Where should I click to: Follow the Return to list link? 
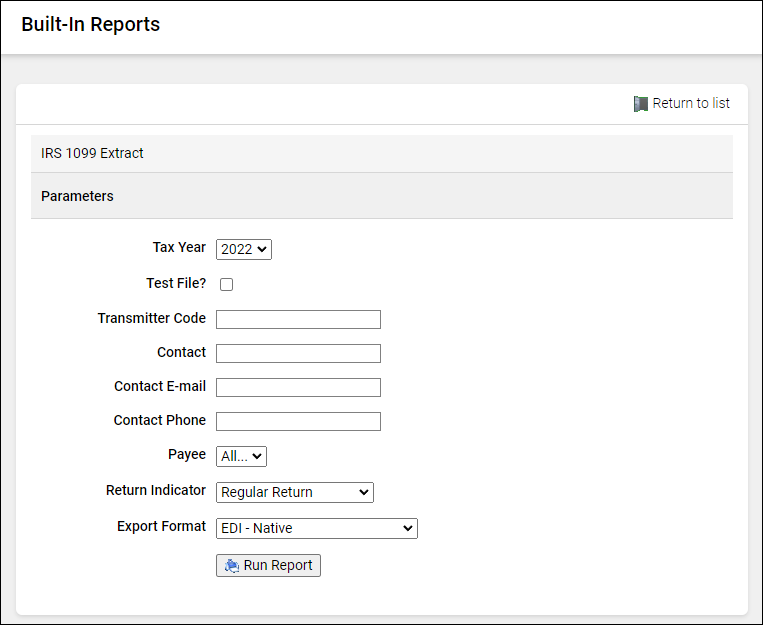[x=691, y=104]
